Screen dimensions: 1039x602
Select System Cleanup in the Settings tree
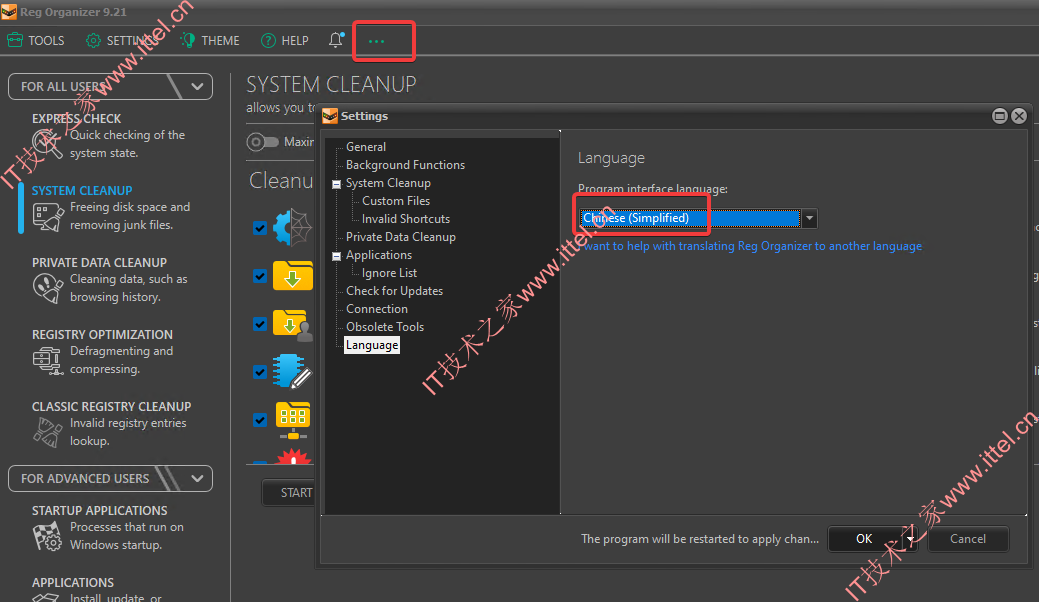[x=388, y=183]
